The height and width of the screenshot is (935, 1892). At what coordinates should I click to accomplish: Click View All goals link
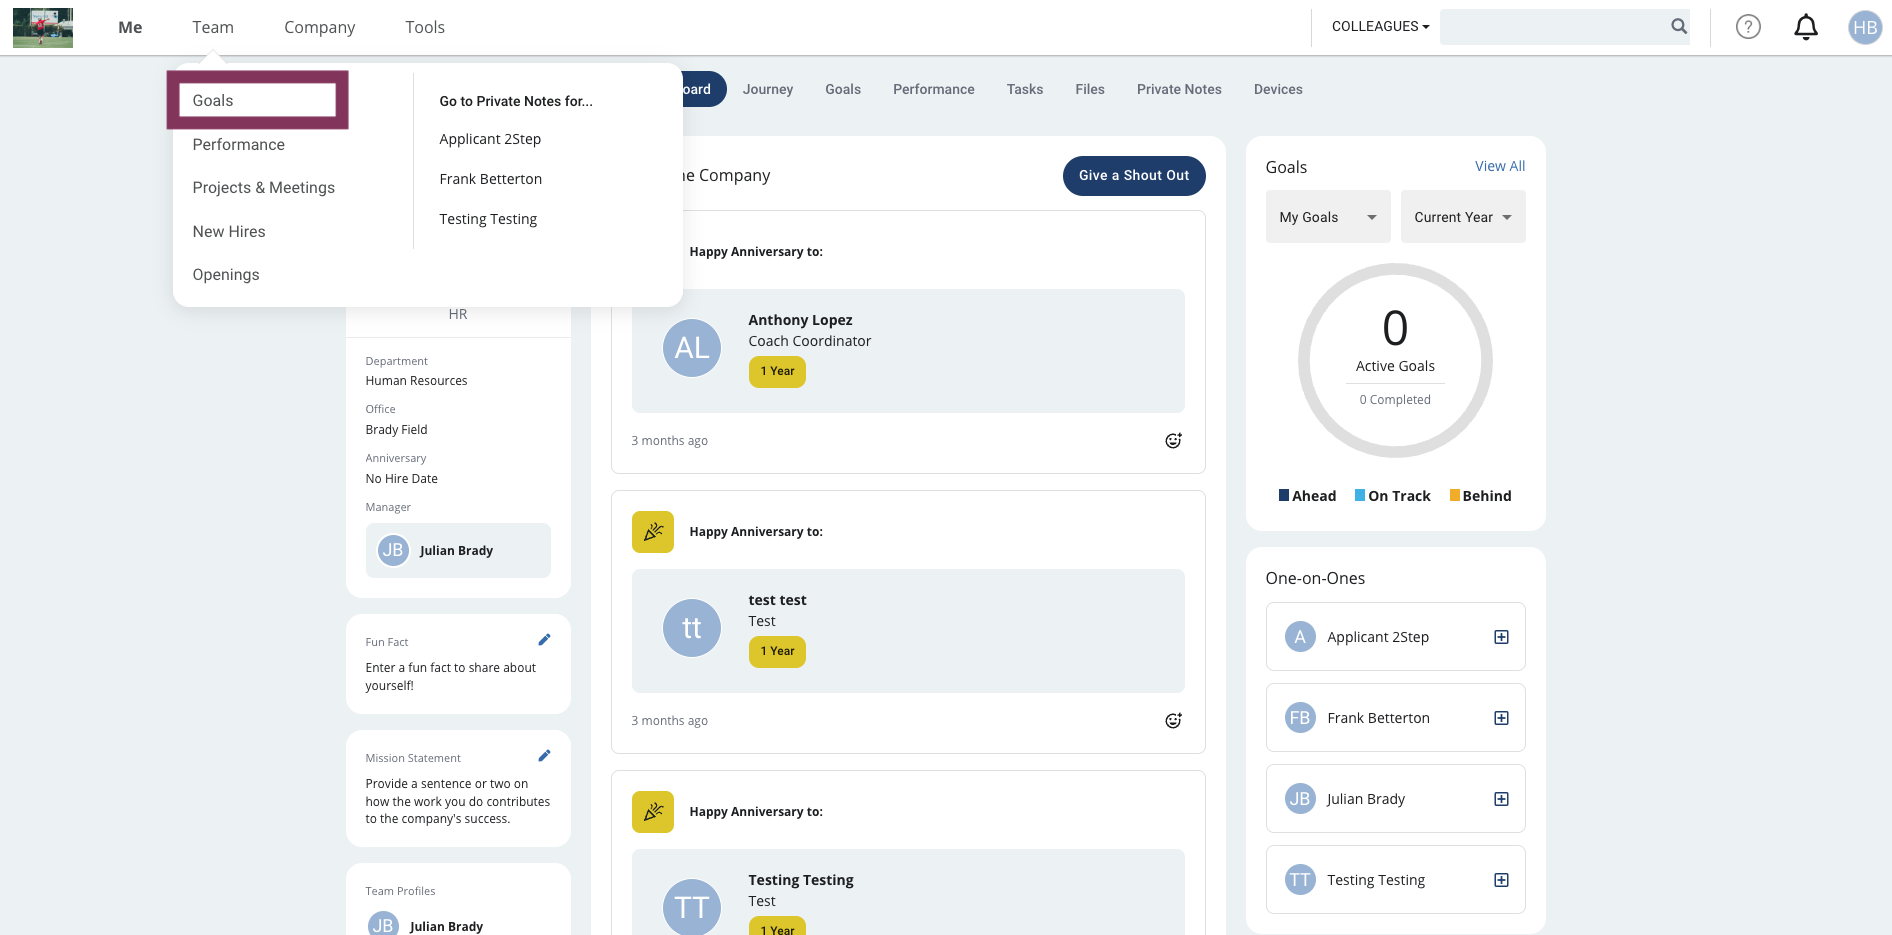(1500, 166)
